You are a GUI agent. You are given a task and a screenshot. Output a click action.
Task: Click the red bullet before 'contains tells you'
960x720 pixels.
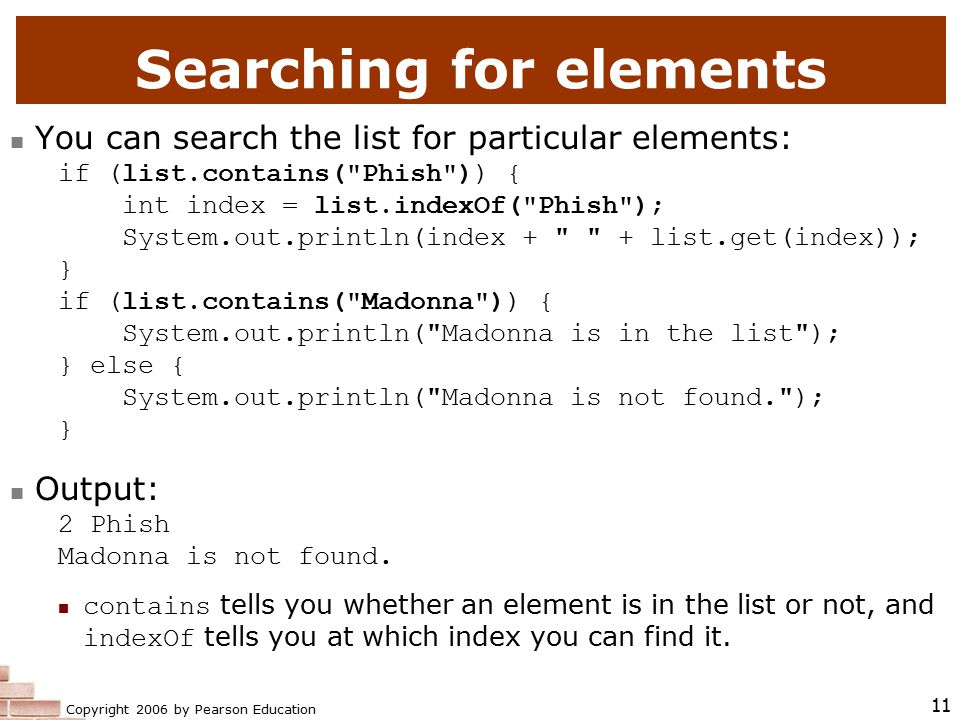tap(64, 608)
